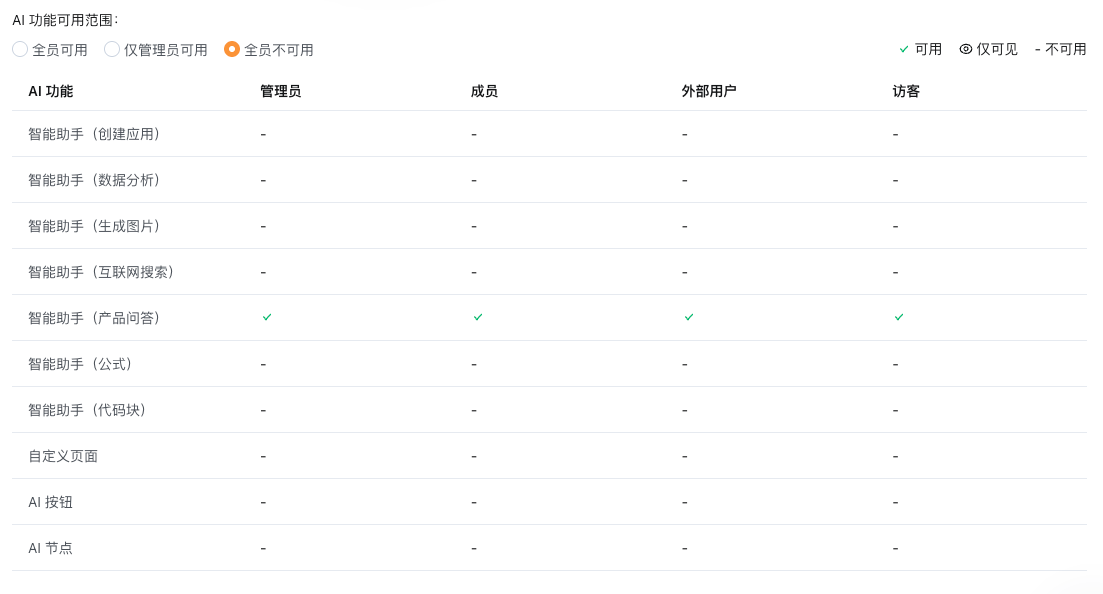Click the eye icon for 仅可见 legend

pyautogui.click(x=966, y=49)
